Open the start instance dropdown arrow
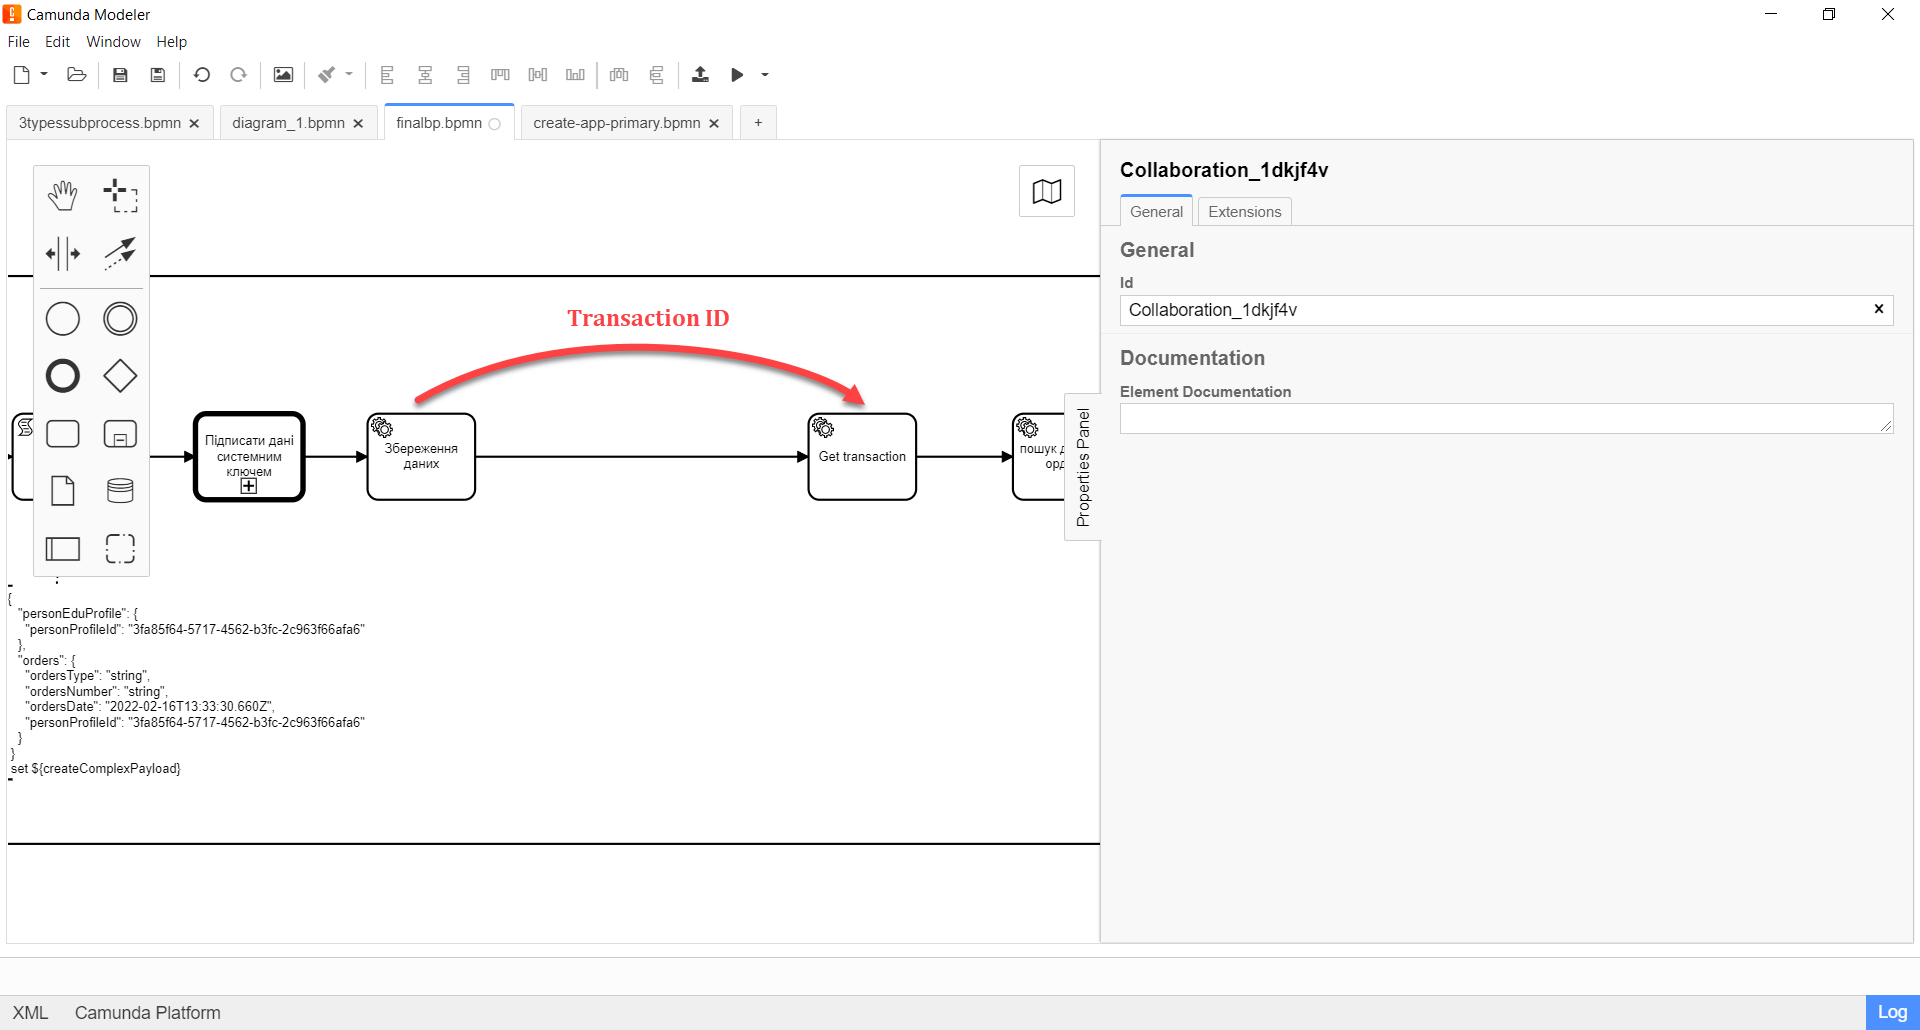Screen dimensions: 1920x1030 coord(765,74)
